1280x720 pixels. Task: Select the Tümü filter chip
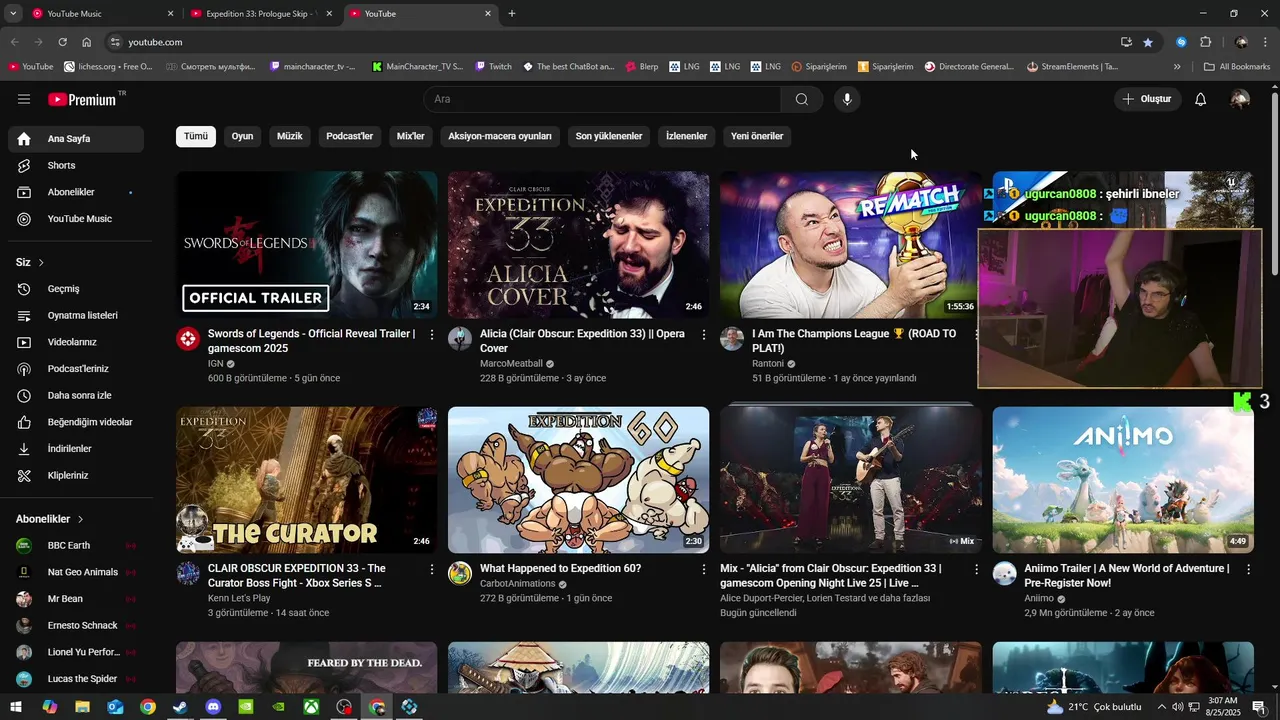pos(196,136)
